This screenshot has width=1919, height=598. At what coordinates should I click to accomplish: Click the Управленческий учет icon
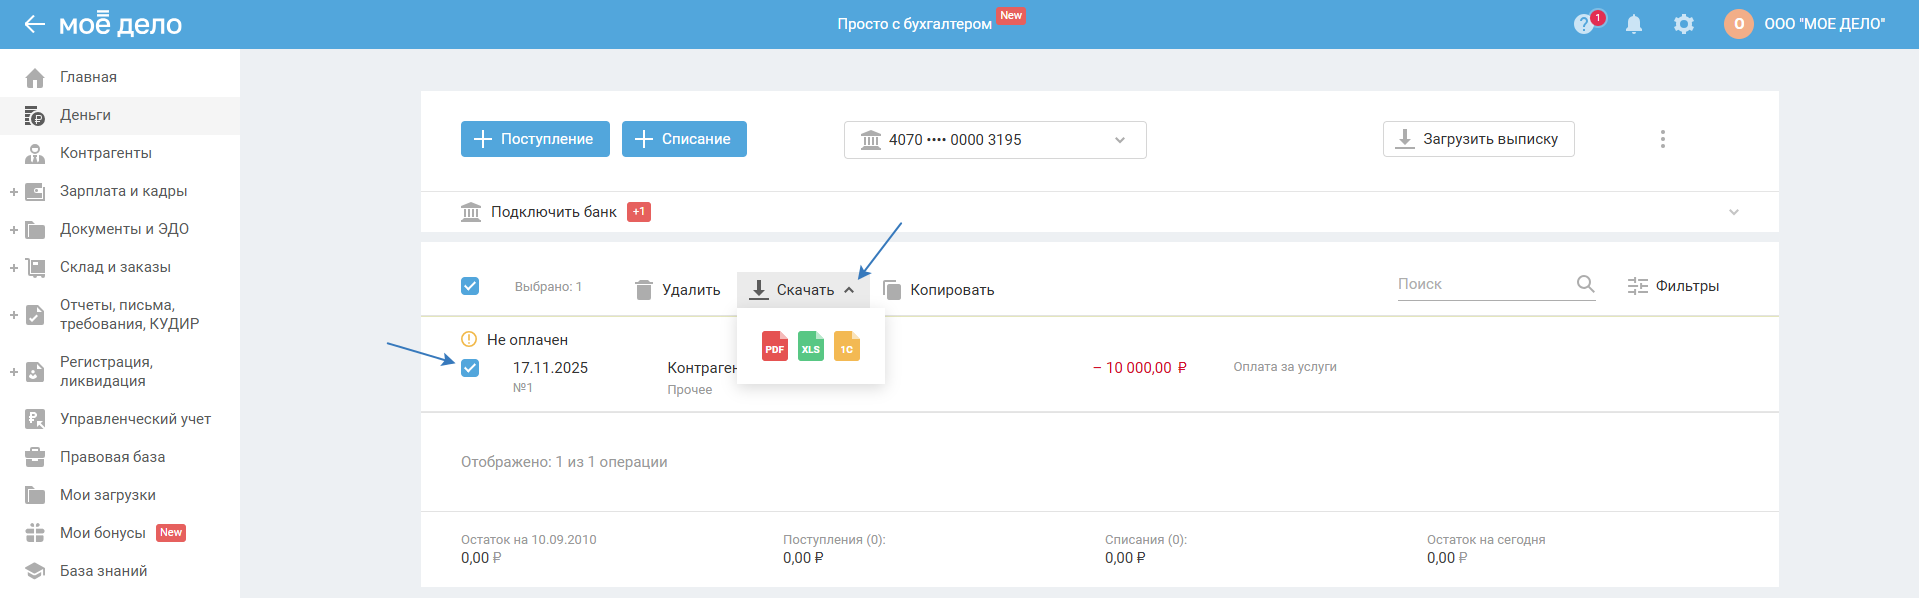pyautogui.click(x=35, y=419)
